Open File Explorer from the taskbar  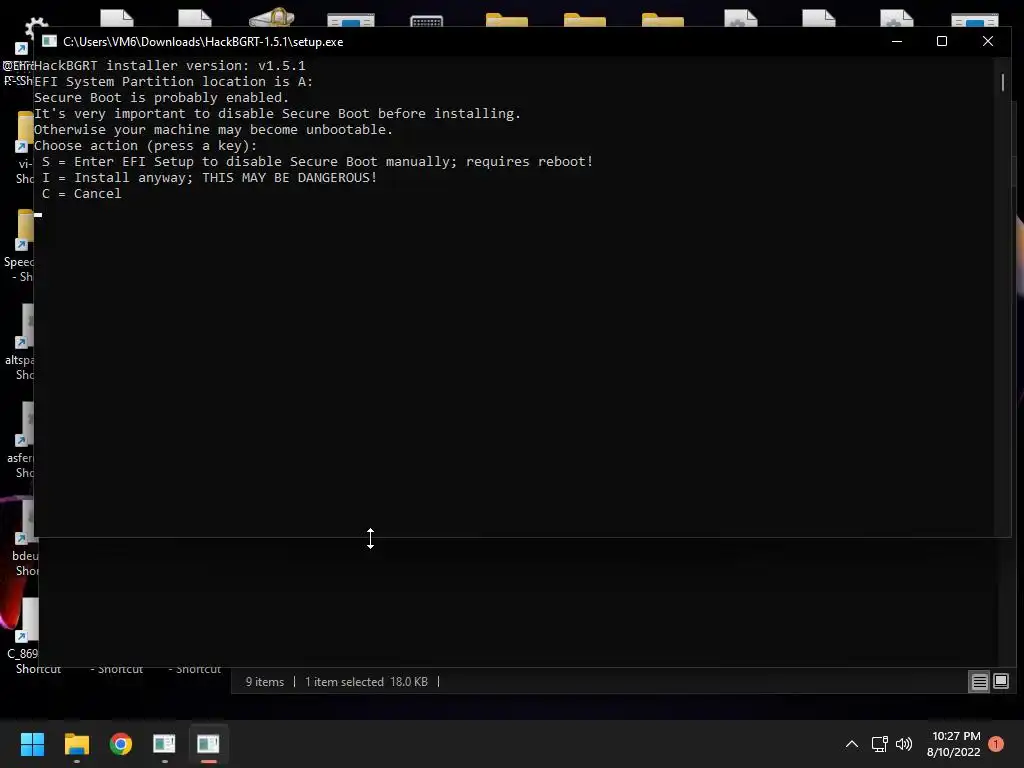[x=76, y=744]
